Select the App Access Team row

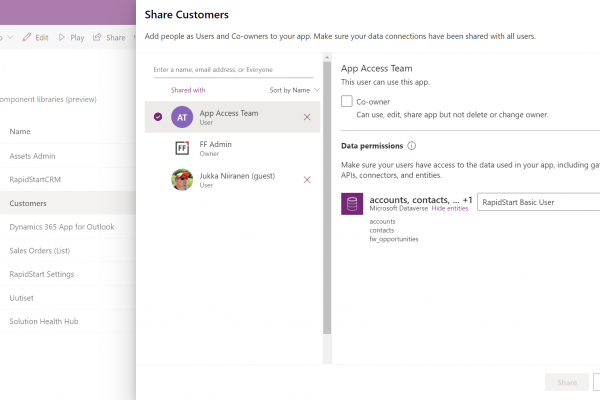pyautogui.click(x=232, y=117)
